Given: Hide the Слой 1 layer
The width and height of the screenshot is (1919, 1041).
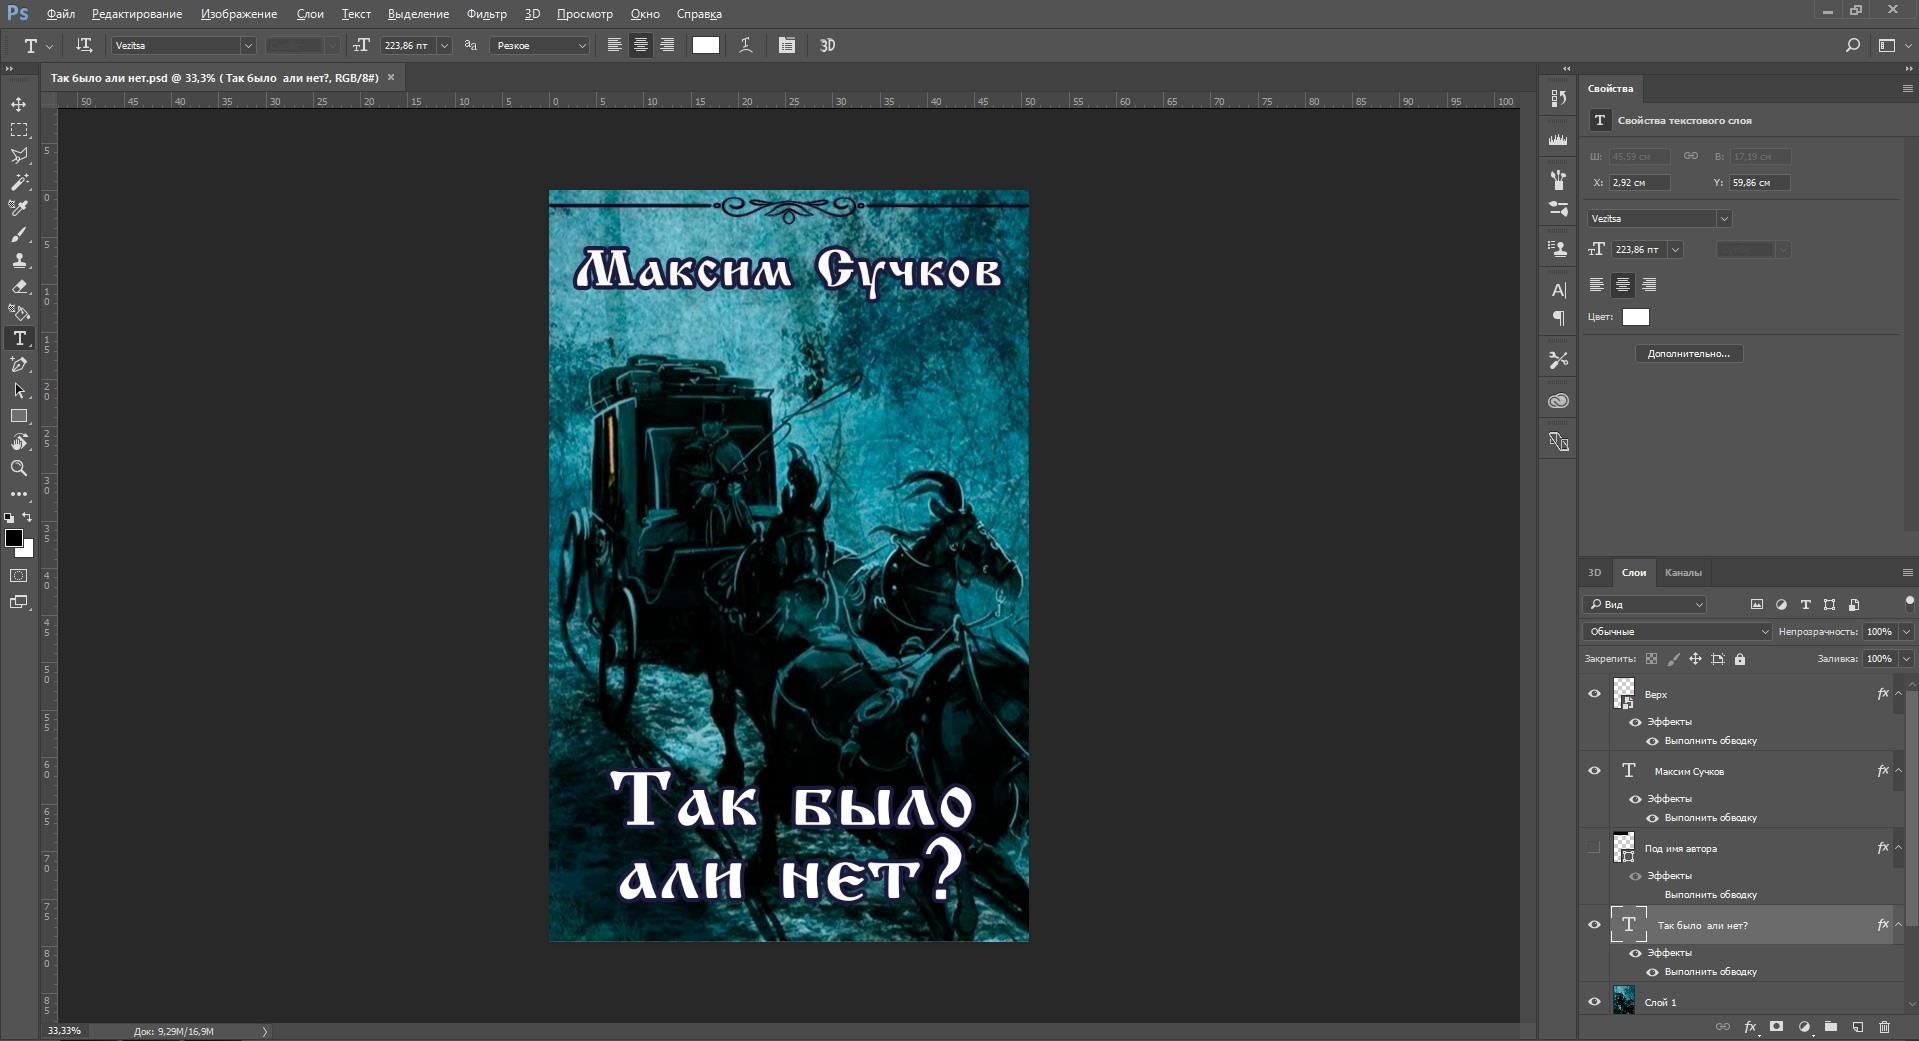Looking at the screenshot, I should pyautogui.click(x=1594, y=1001).
